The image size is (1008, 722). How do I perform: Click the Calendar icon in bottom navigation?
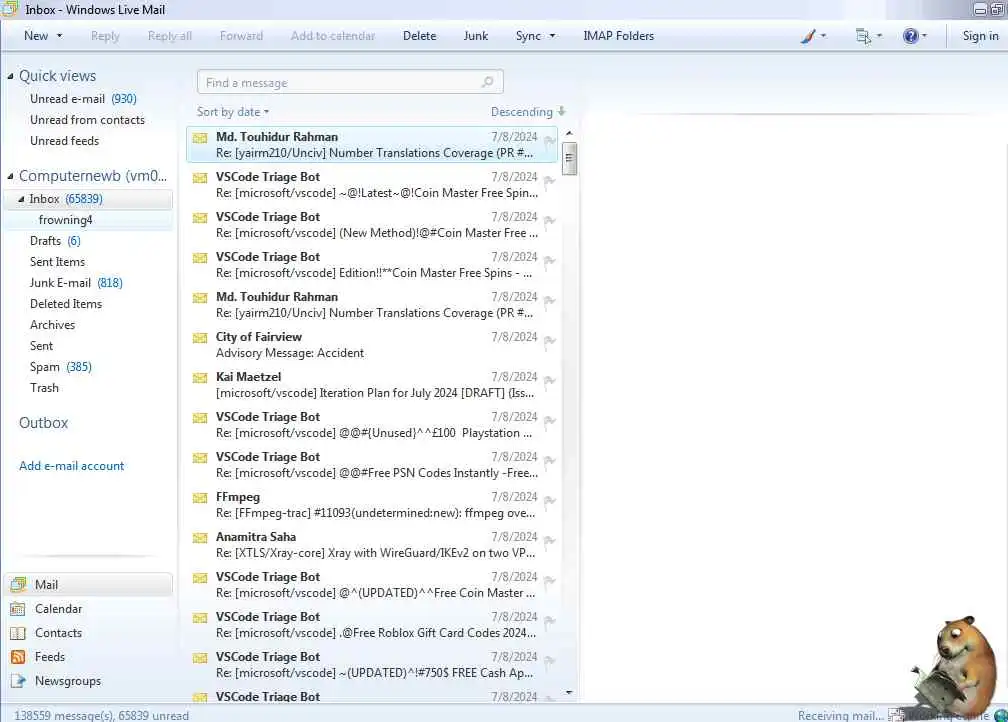pos(19,608)
